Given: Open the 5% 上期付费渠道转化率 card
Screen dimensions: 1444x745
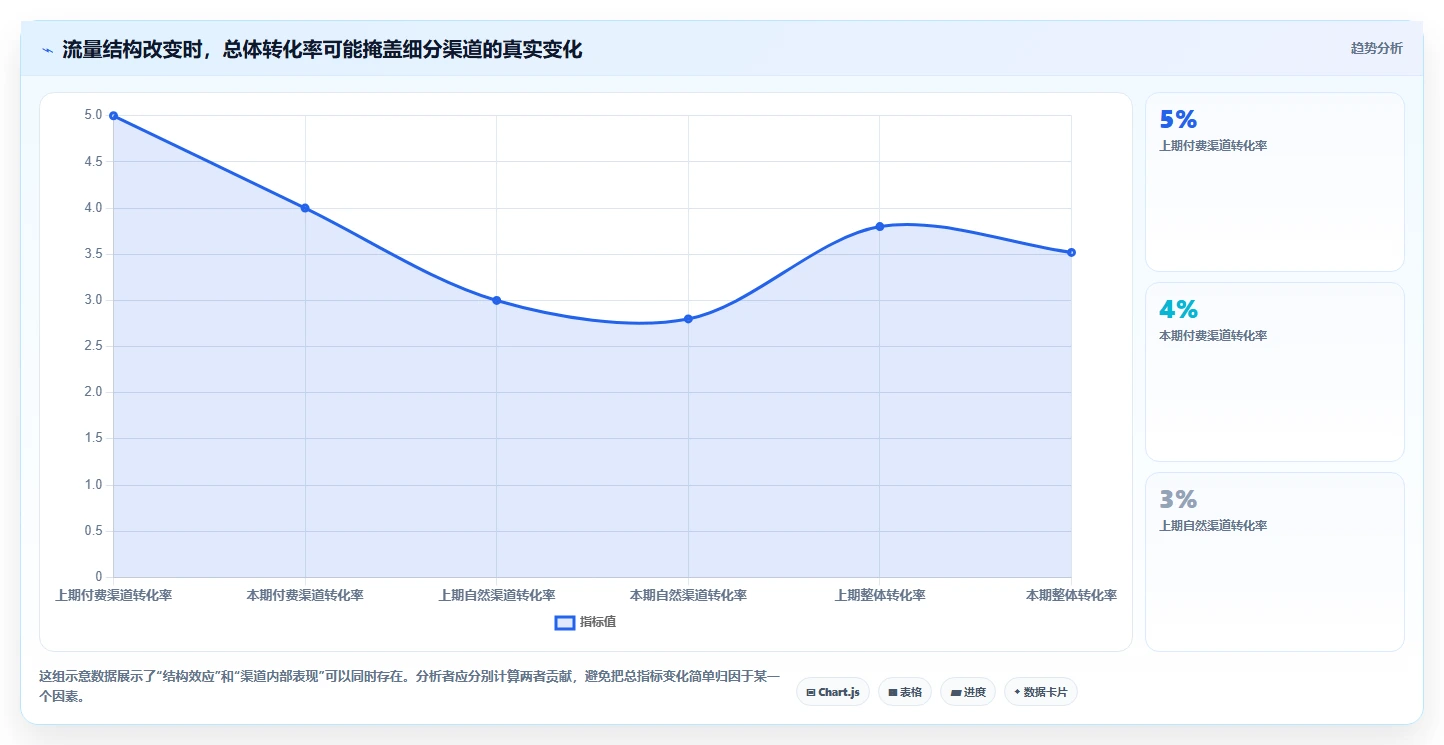Looking at the screenshot, I should click(x=1275, y=182).
